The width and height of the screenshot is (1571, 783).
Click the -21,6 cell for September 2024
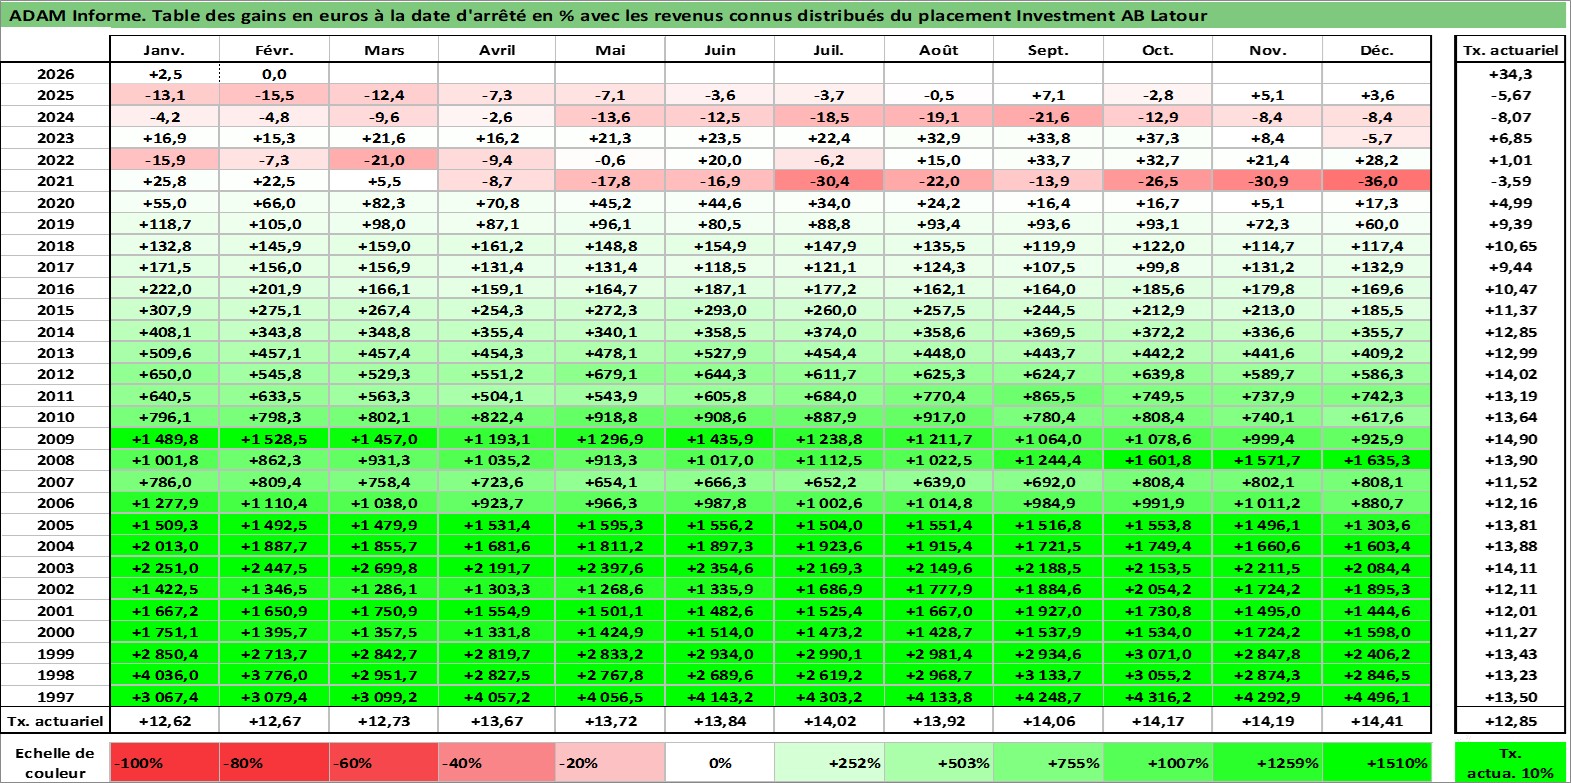(x=1048, y=117)
